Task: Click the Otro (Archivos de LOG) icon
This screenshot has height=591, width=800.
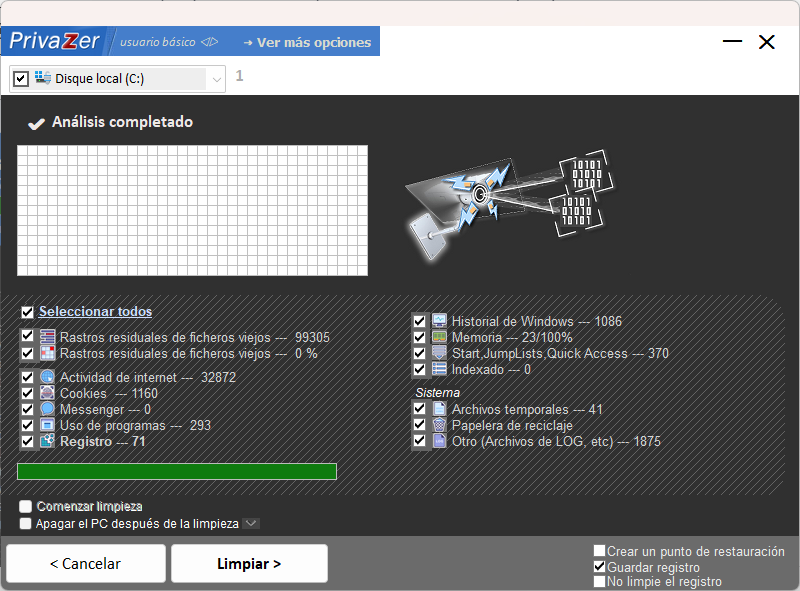Action: click(x=439, y=441)
